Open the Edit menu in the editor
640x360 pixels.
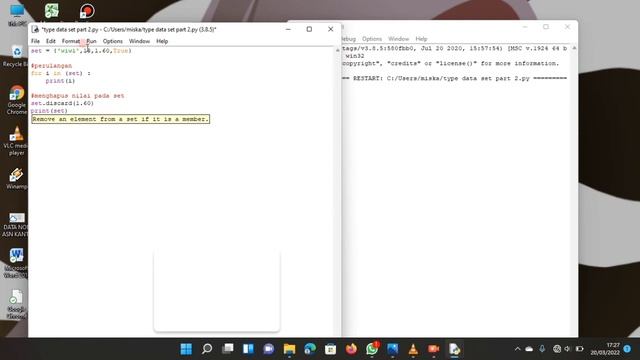click(51, 41)
